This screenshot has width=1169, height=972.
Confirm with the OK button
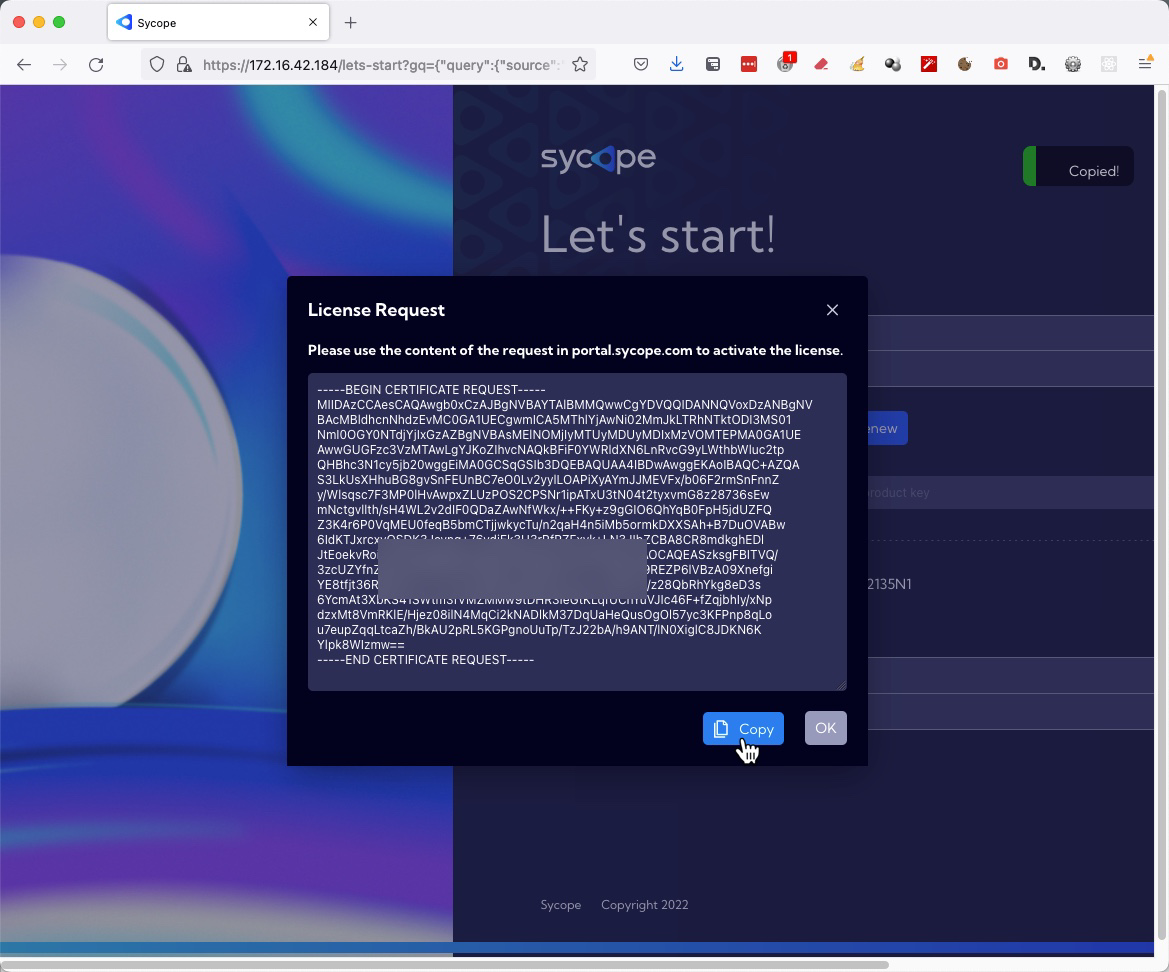click(x=825, y=728)
